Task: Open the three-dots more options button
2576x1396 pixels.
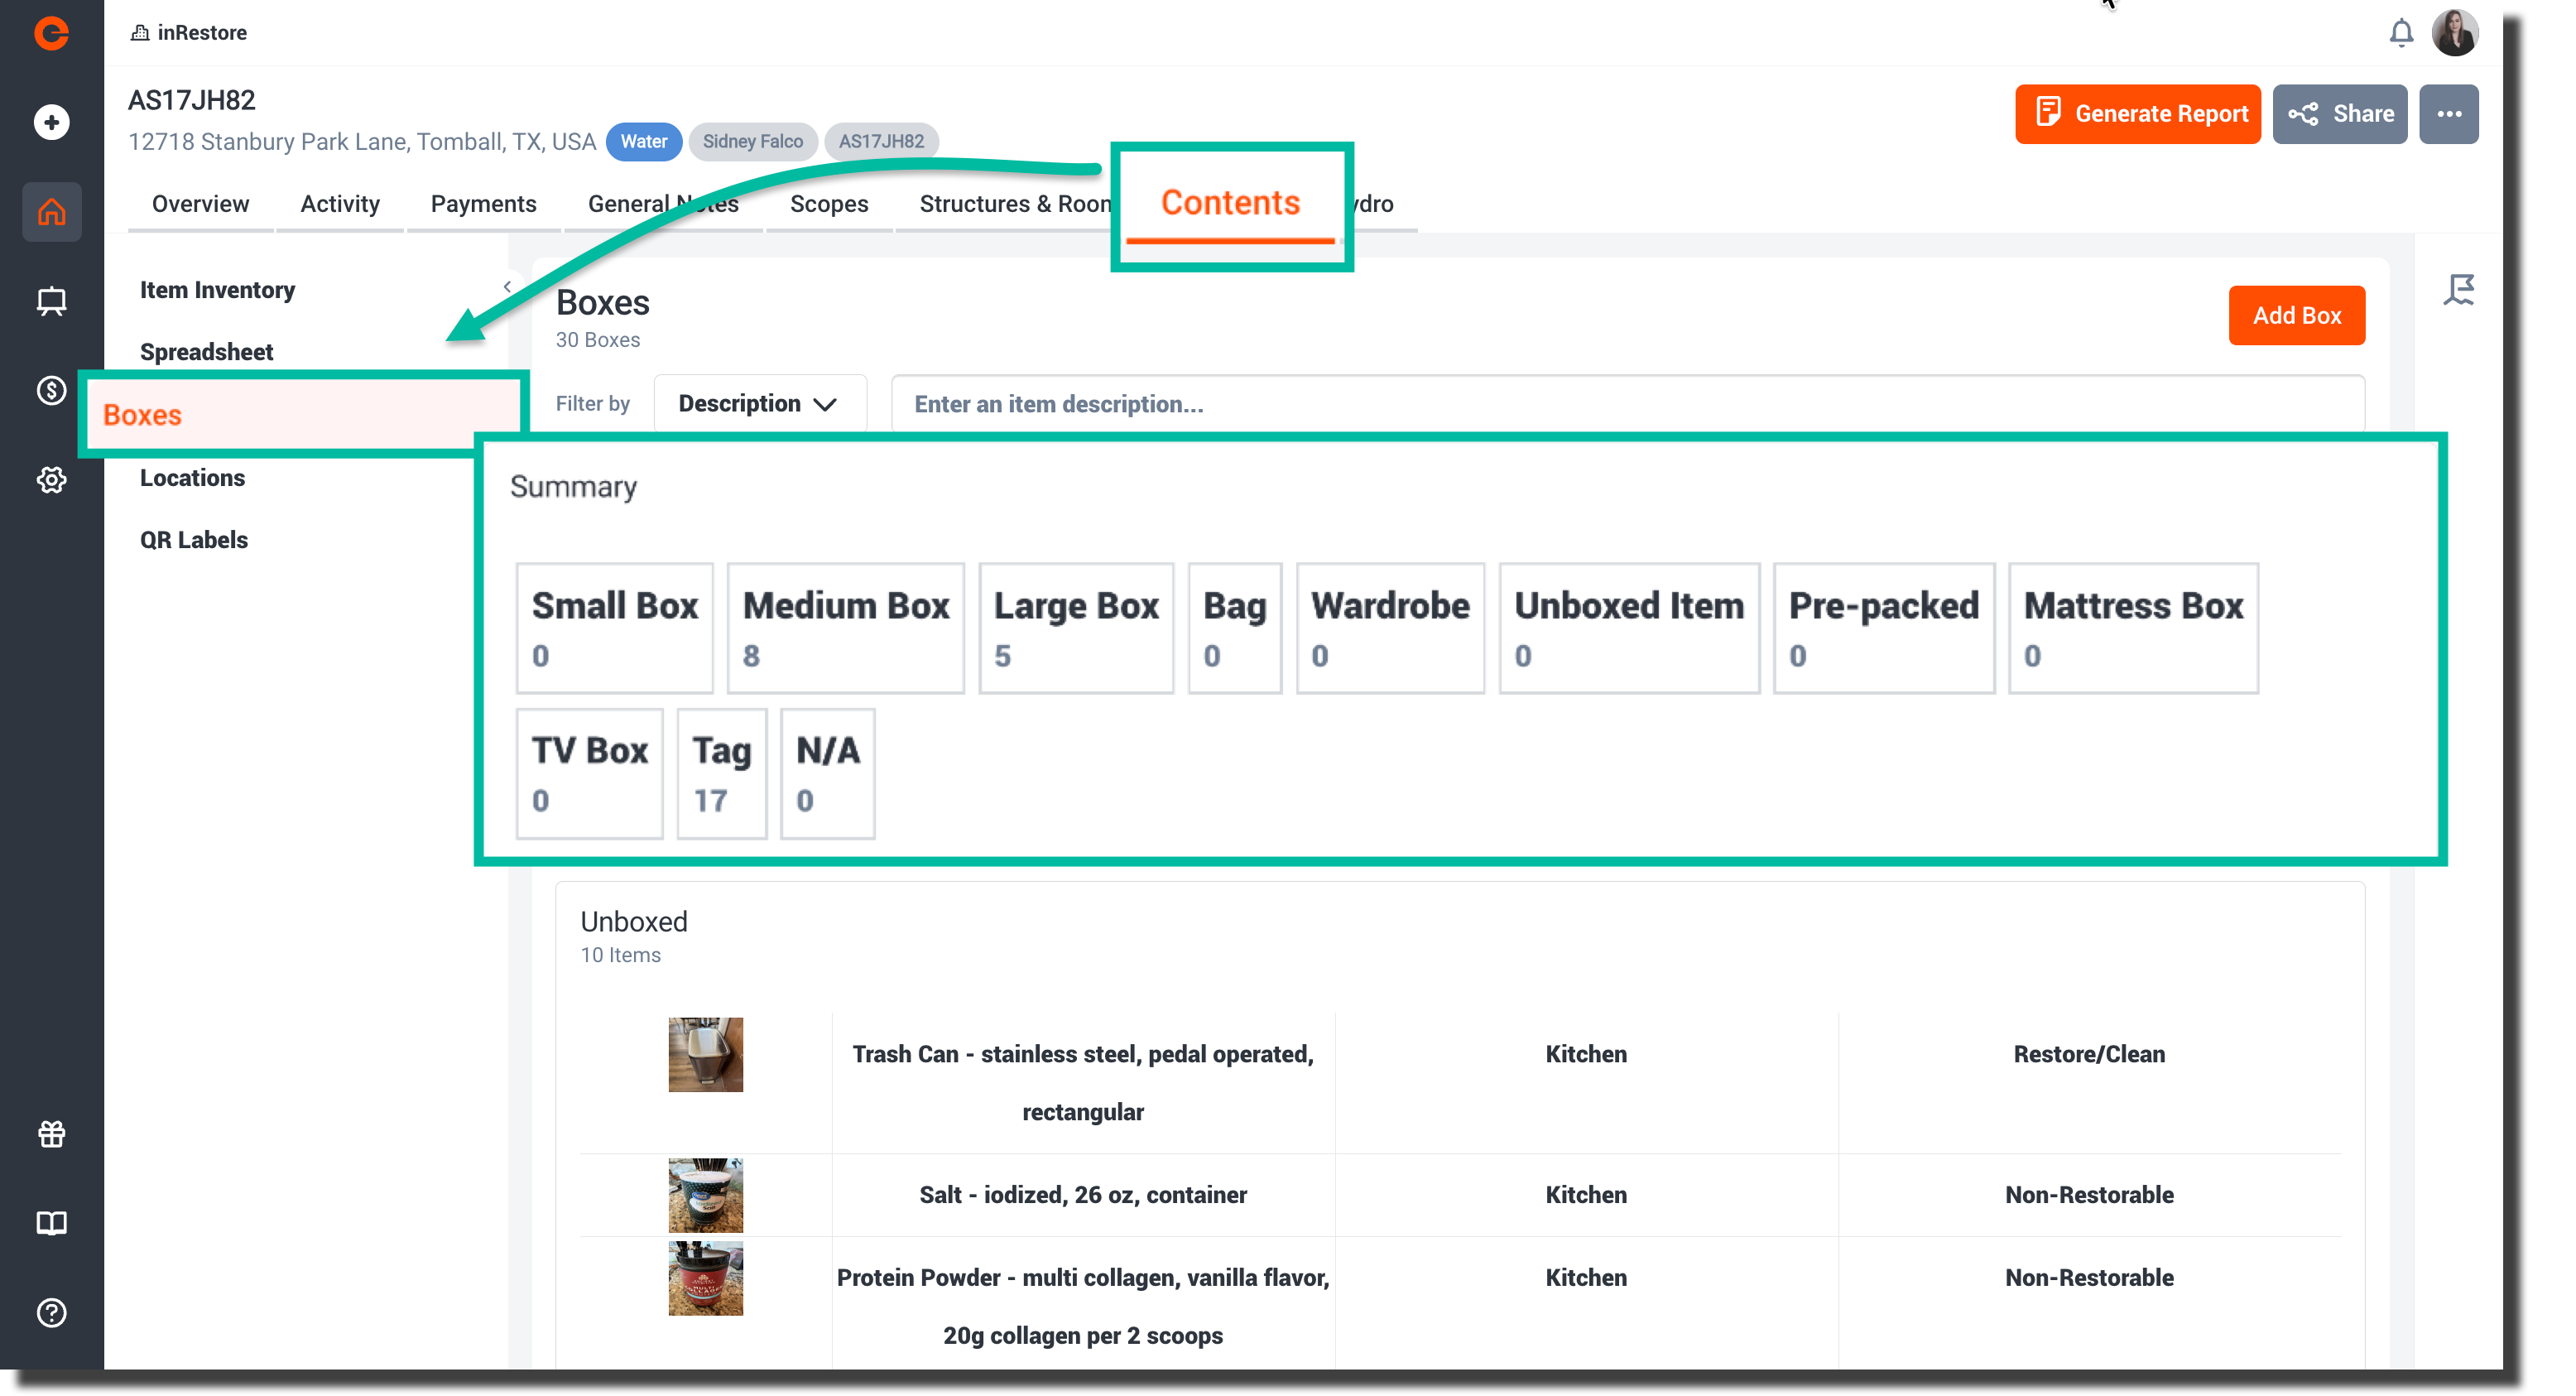Action: pos(2449,114)
